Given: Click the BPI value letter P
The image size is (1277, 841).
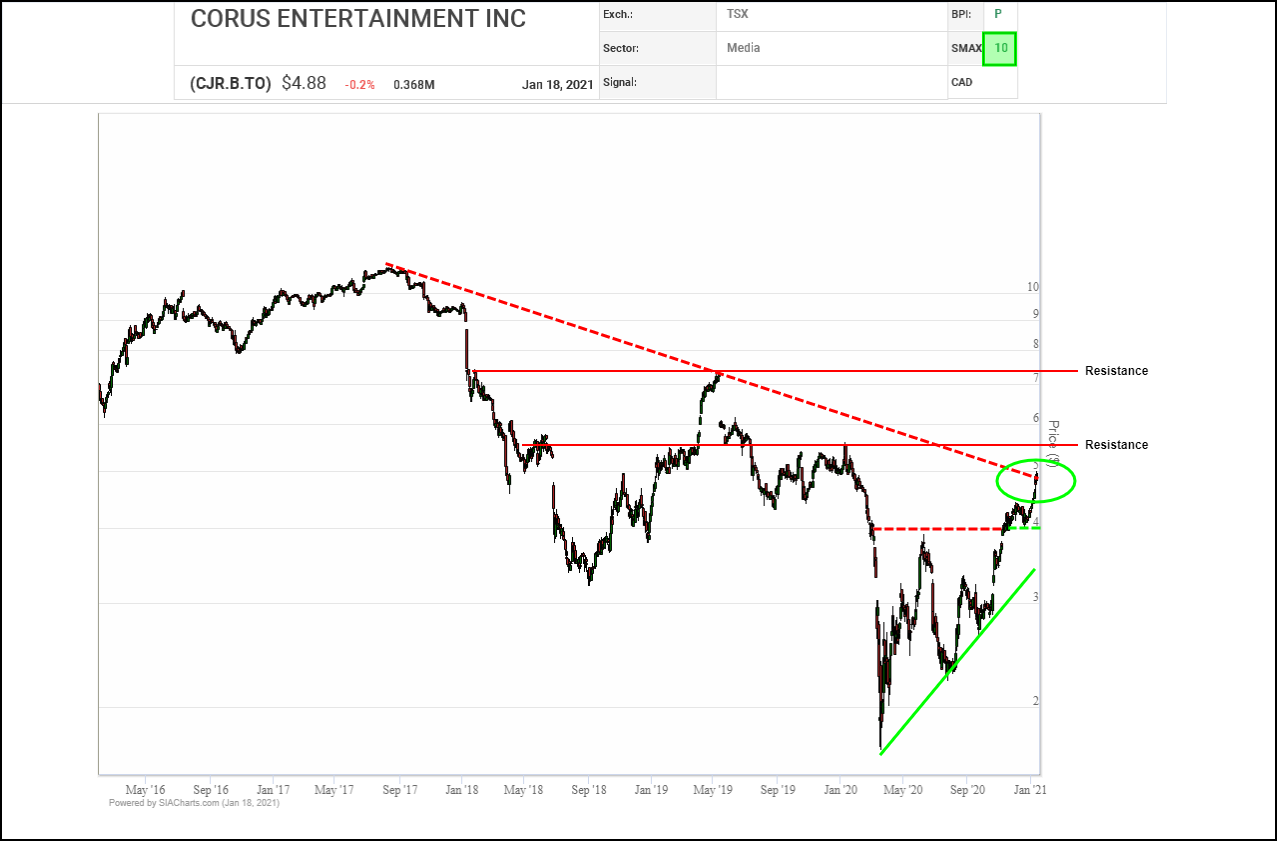Looking at the screenshot, I should point(997,14).
